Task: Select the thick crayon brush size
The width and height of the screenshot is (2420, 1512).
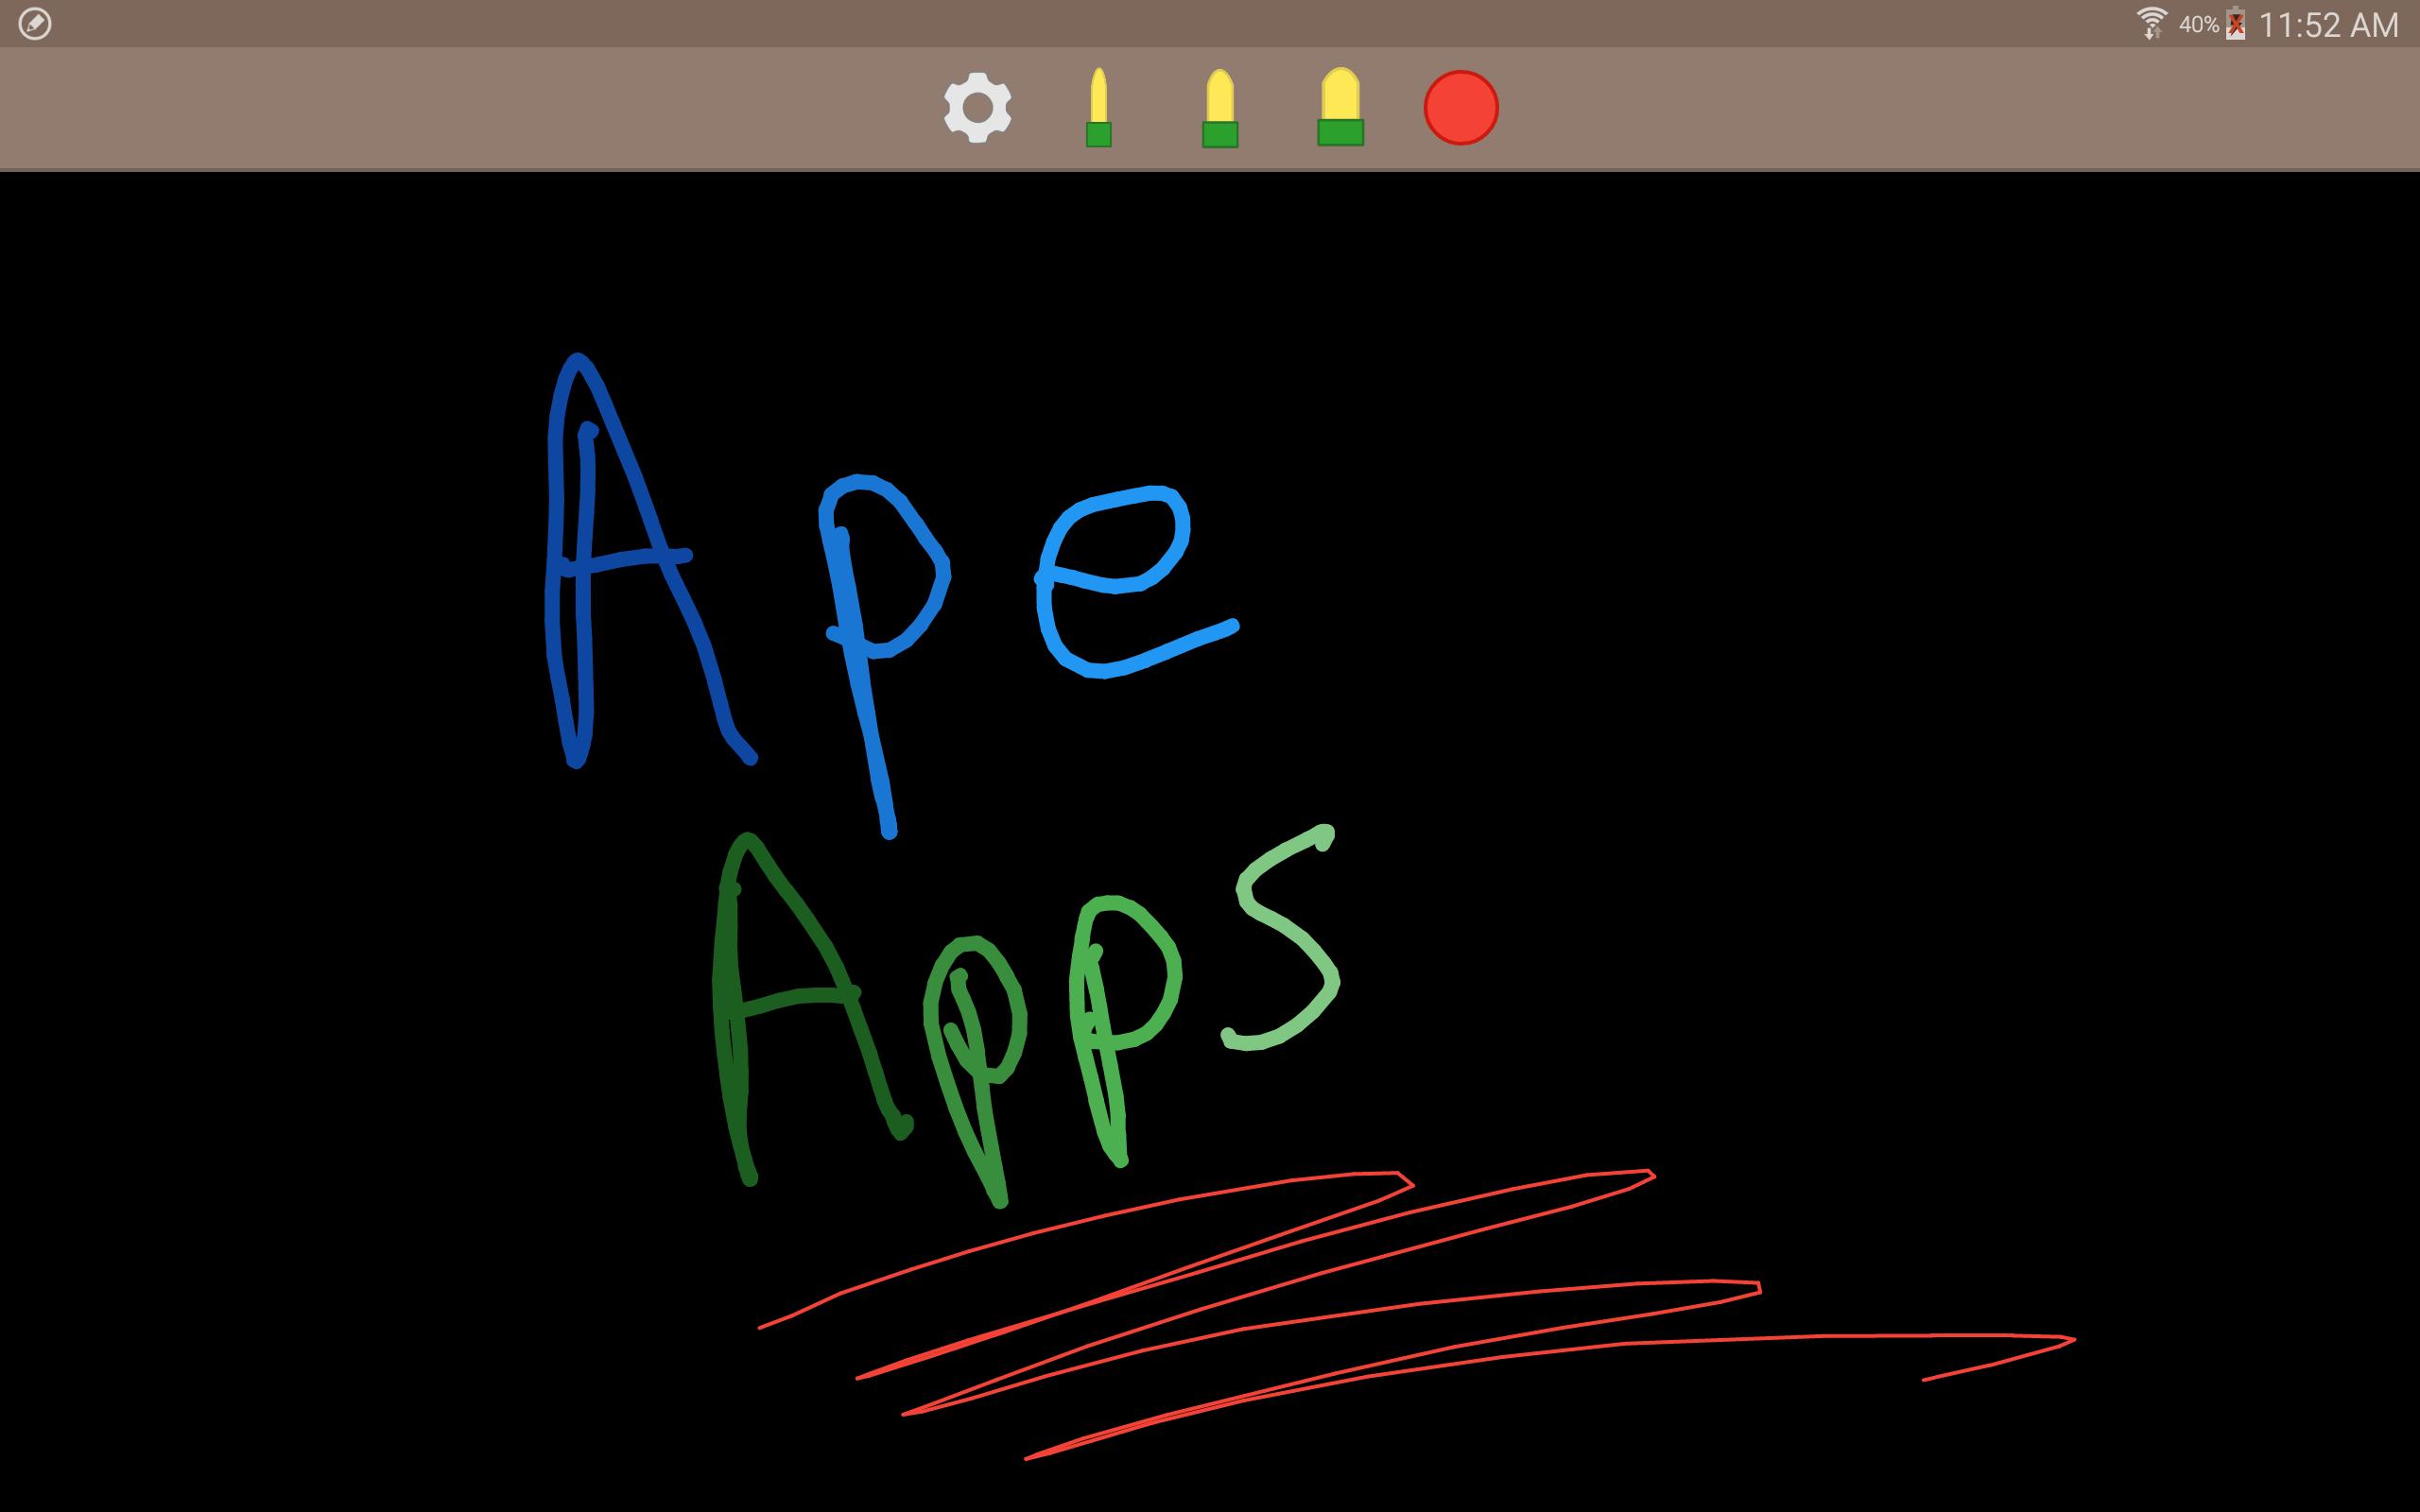Action: tap(1340, 107)
